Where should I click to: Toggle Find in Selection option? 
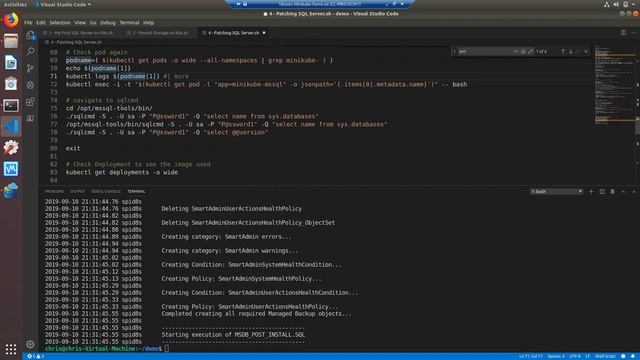(578, 51)
